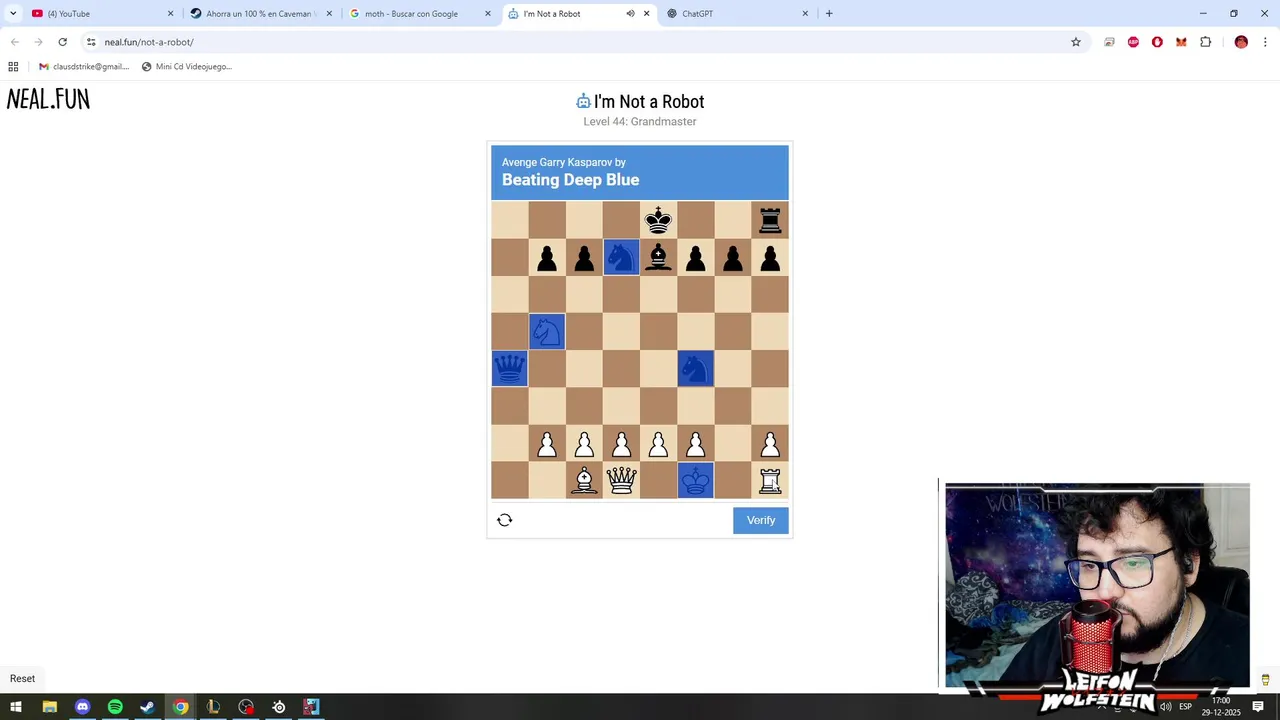This screenshot has width=1280, height=720.
Task: Select the highlighted white knight above the queen
Action: (547, 332)
